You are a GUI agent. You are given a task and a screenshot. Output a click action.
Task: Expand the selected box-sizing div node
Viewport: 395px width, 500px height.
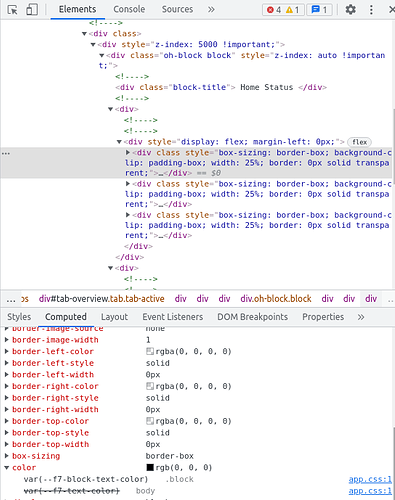point(128,153)
